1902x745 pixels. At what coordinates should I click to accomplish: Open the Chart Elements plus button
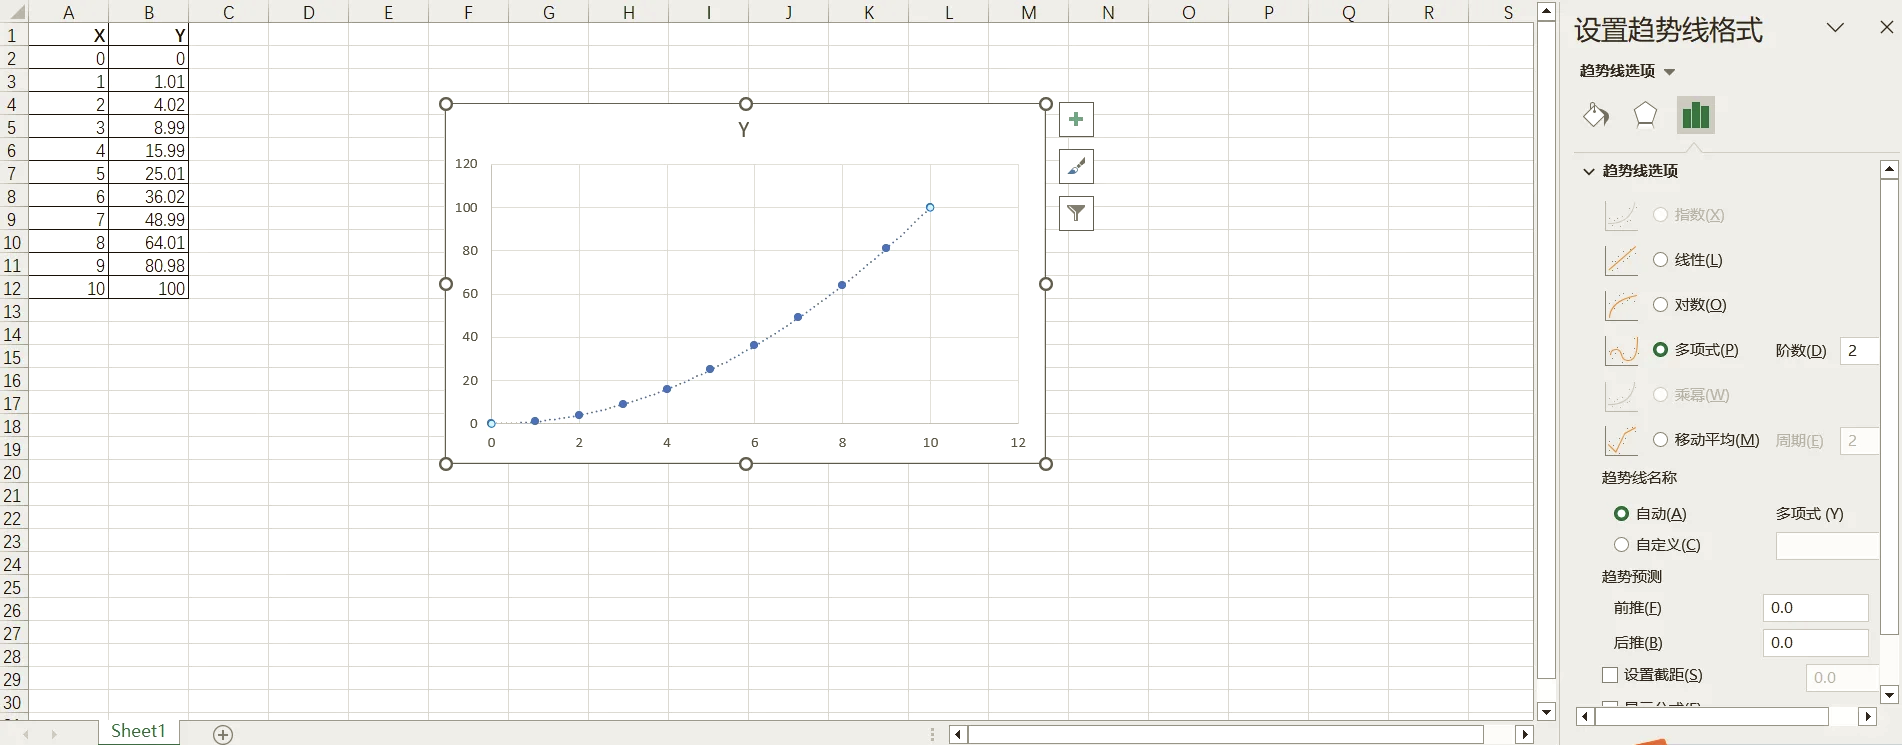(x=1076, y=120)
